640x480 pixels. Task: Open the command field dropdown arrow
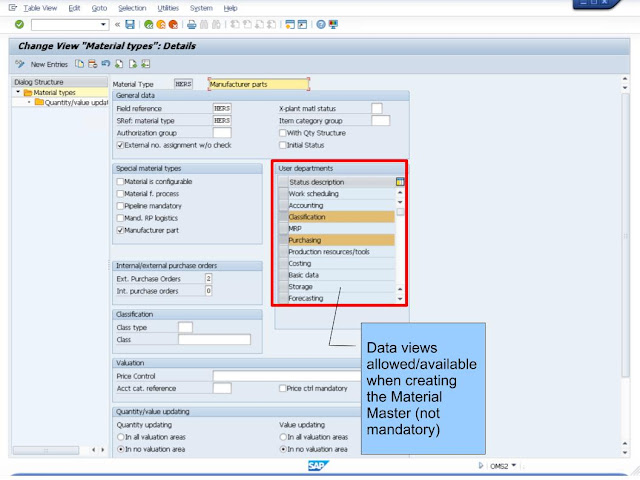coord(103,24)
